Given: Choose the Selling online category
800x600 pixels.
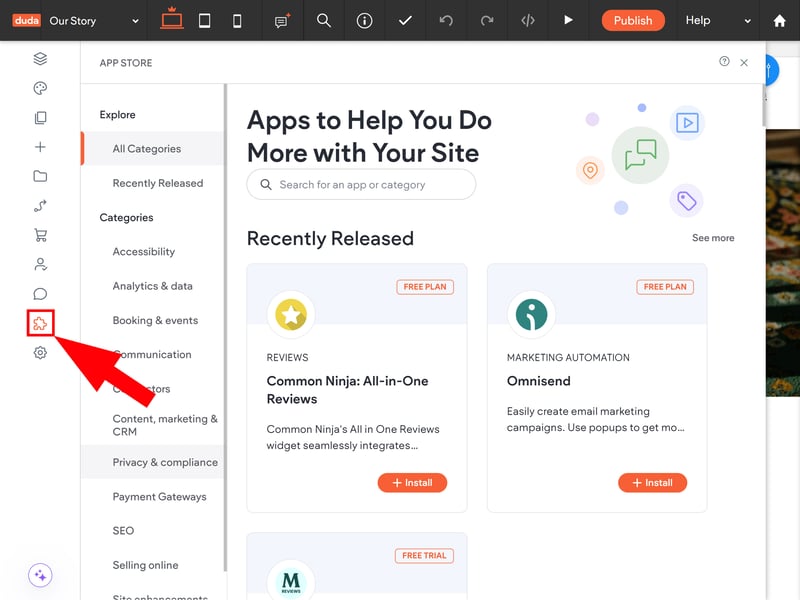Looking at the screenshot, I should pos(145,565).
